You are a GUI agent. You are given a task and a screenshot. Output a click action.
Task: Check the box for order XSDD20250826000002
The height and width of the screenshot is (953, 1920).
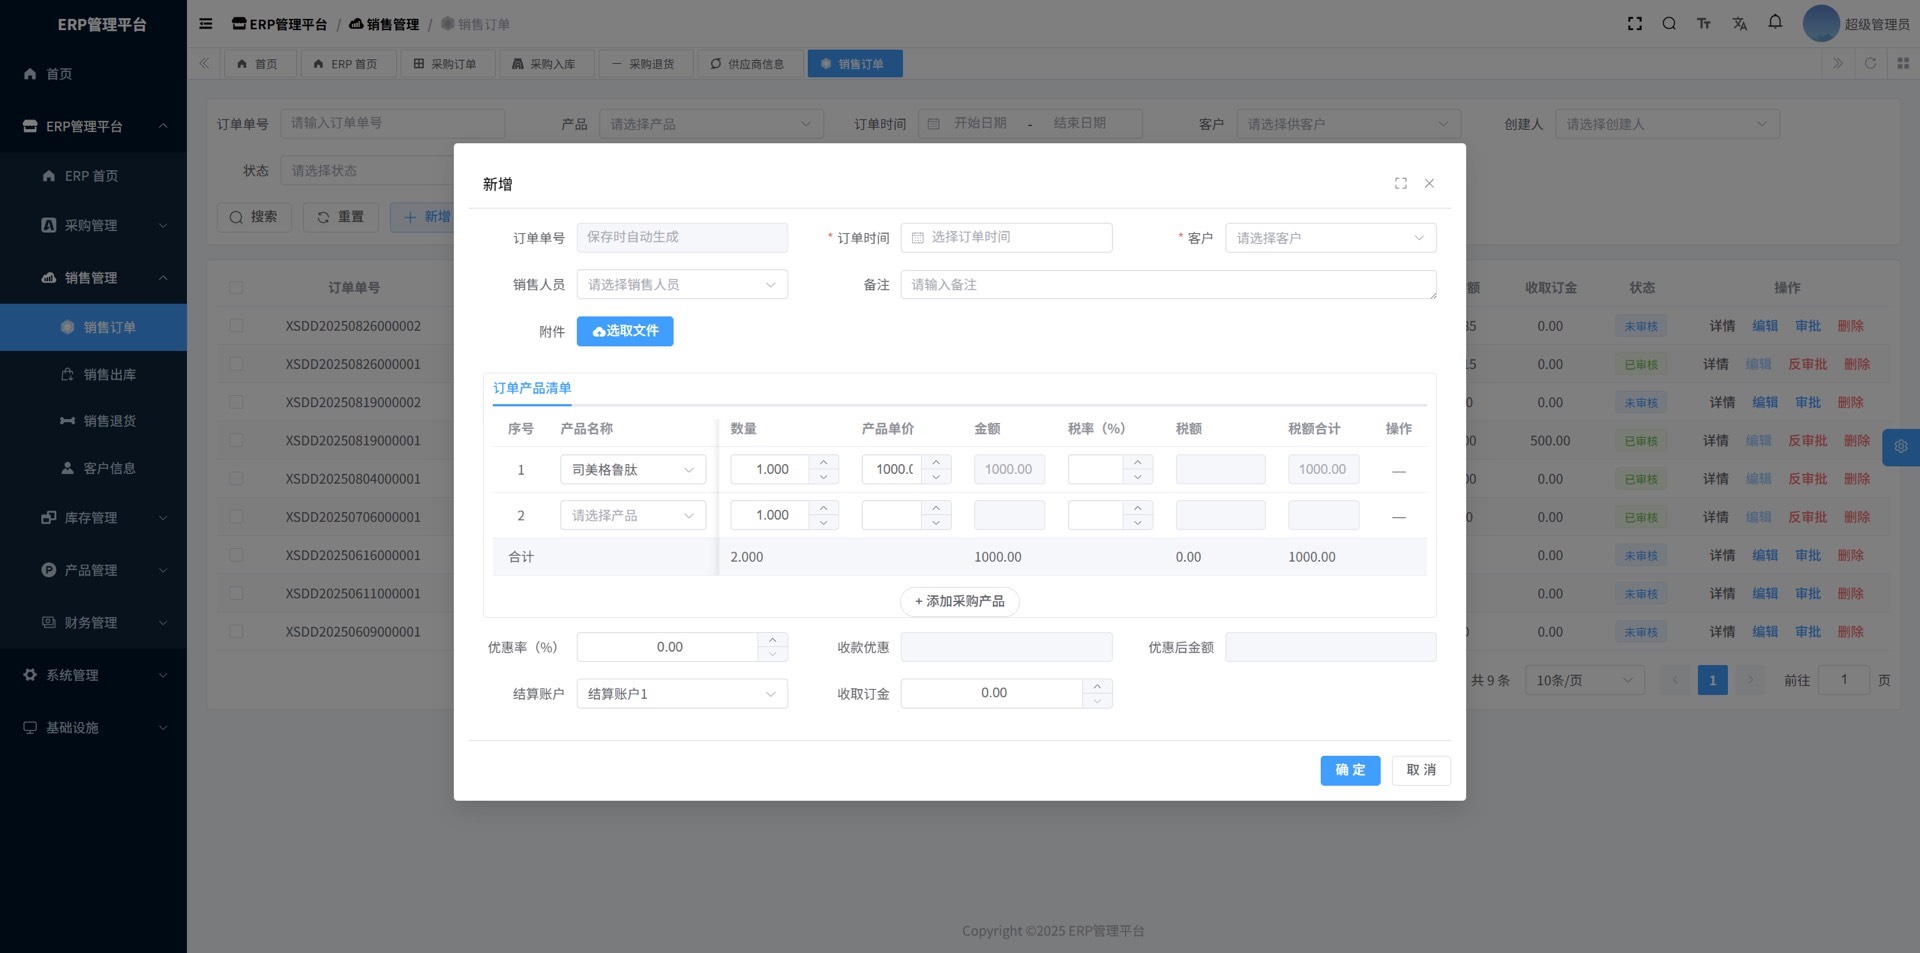pyautogui.click(x=236, y=326)
